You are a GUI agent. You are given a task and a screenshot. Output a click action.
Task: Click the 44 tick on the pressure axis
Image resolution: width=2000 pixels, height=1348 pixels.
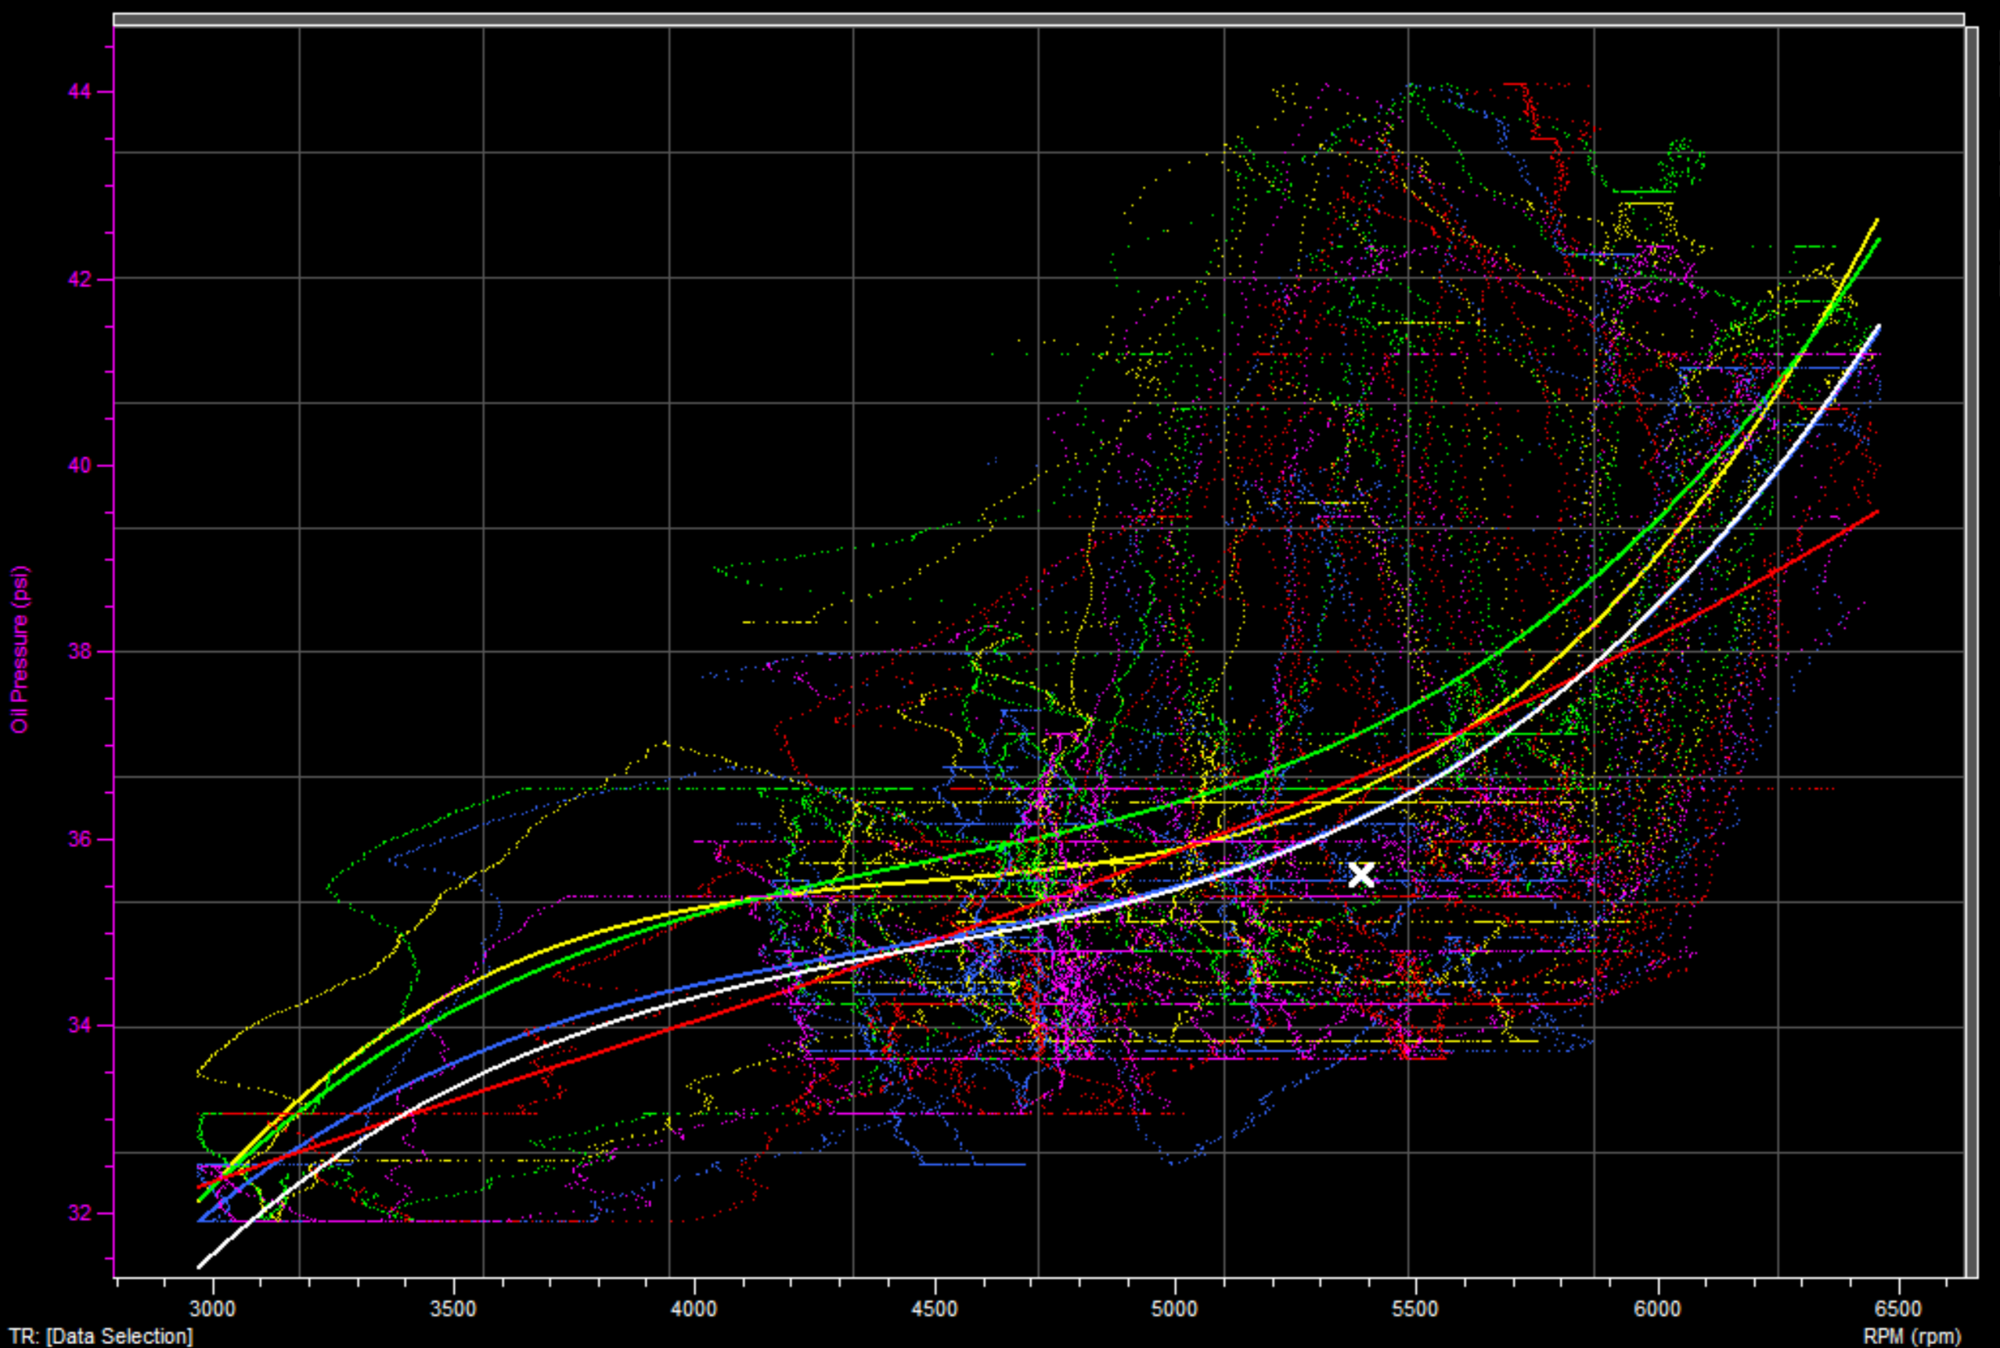79,92
